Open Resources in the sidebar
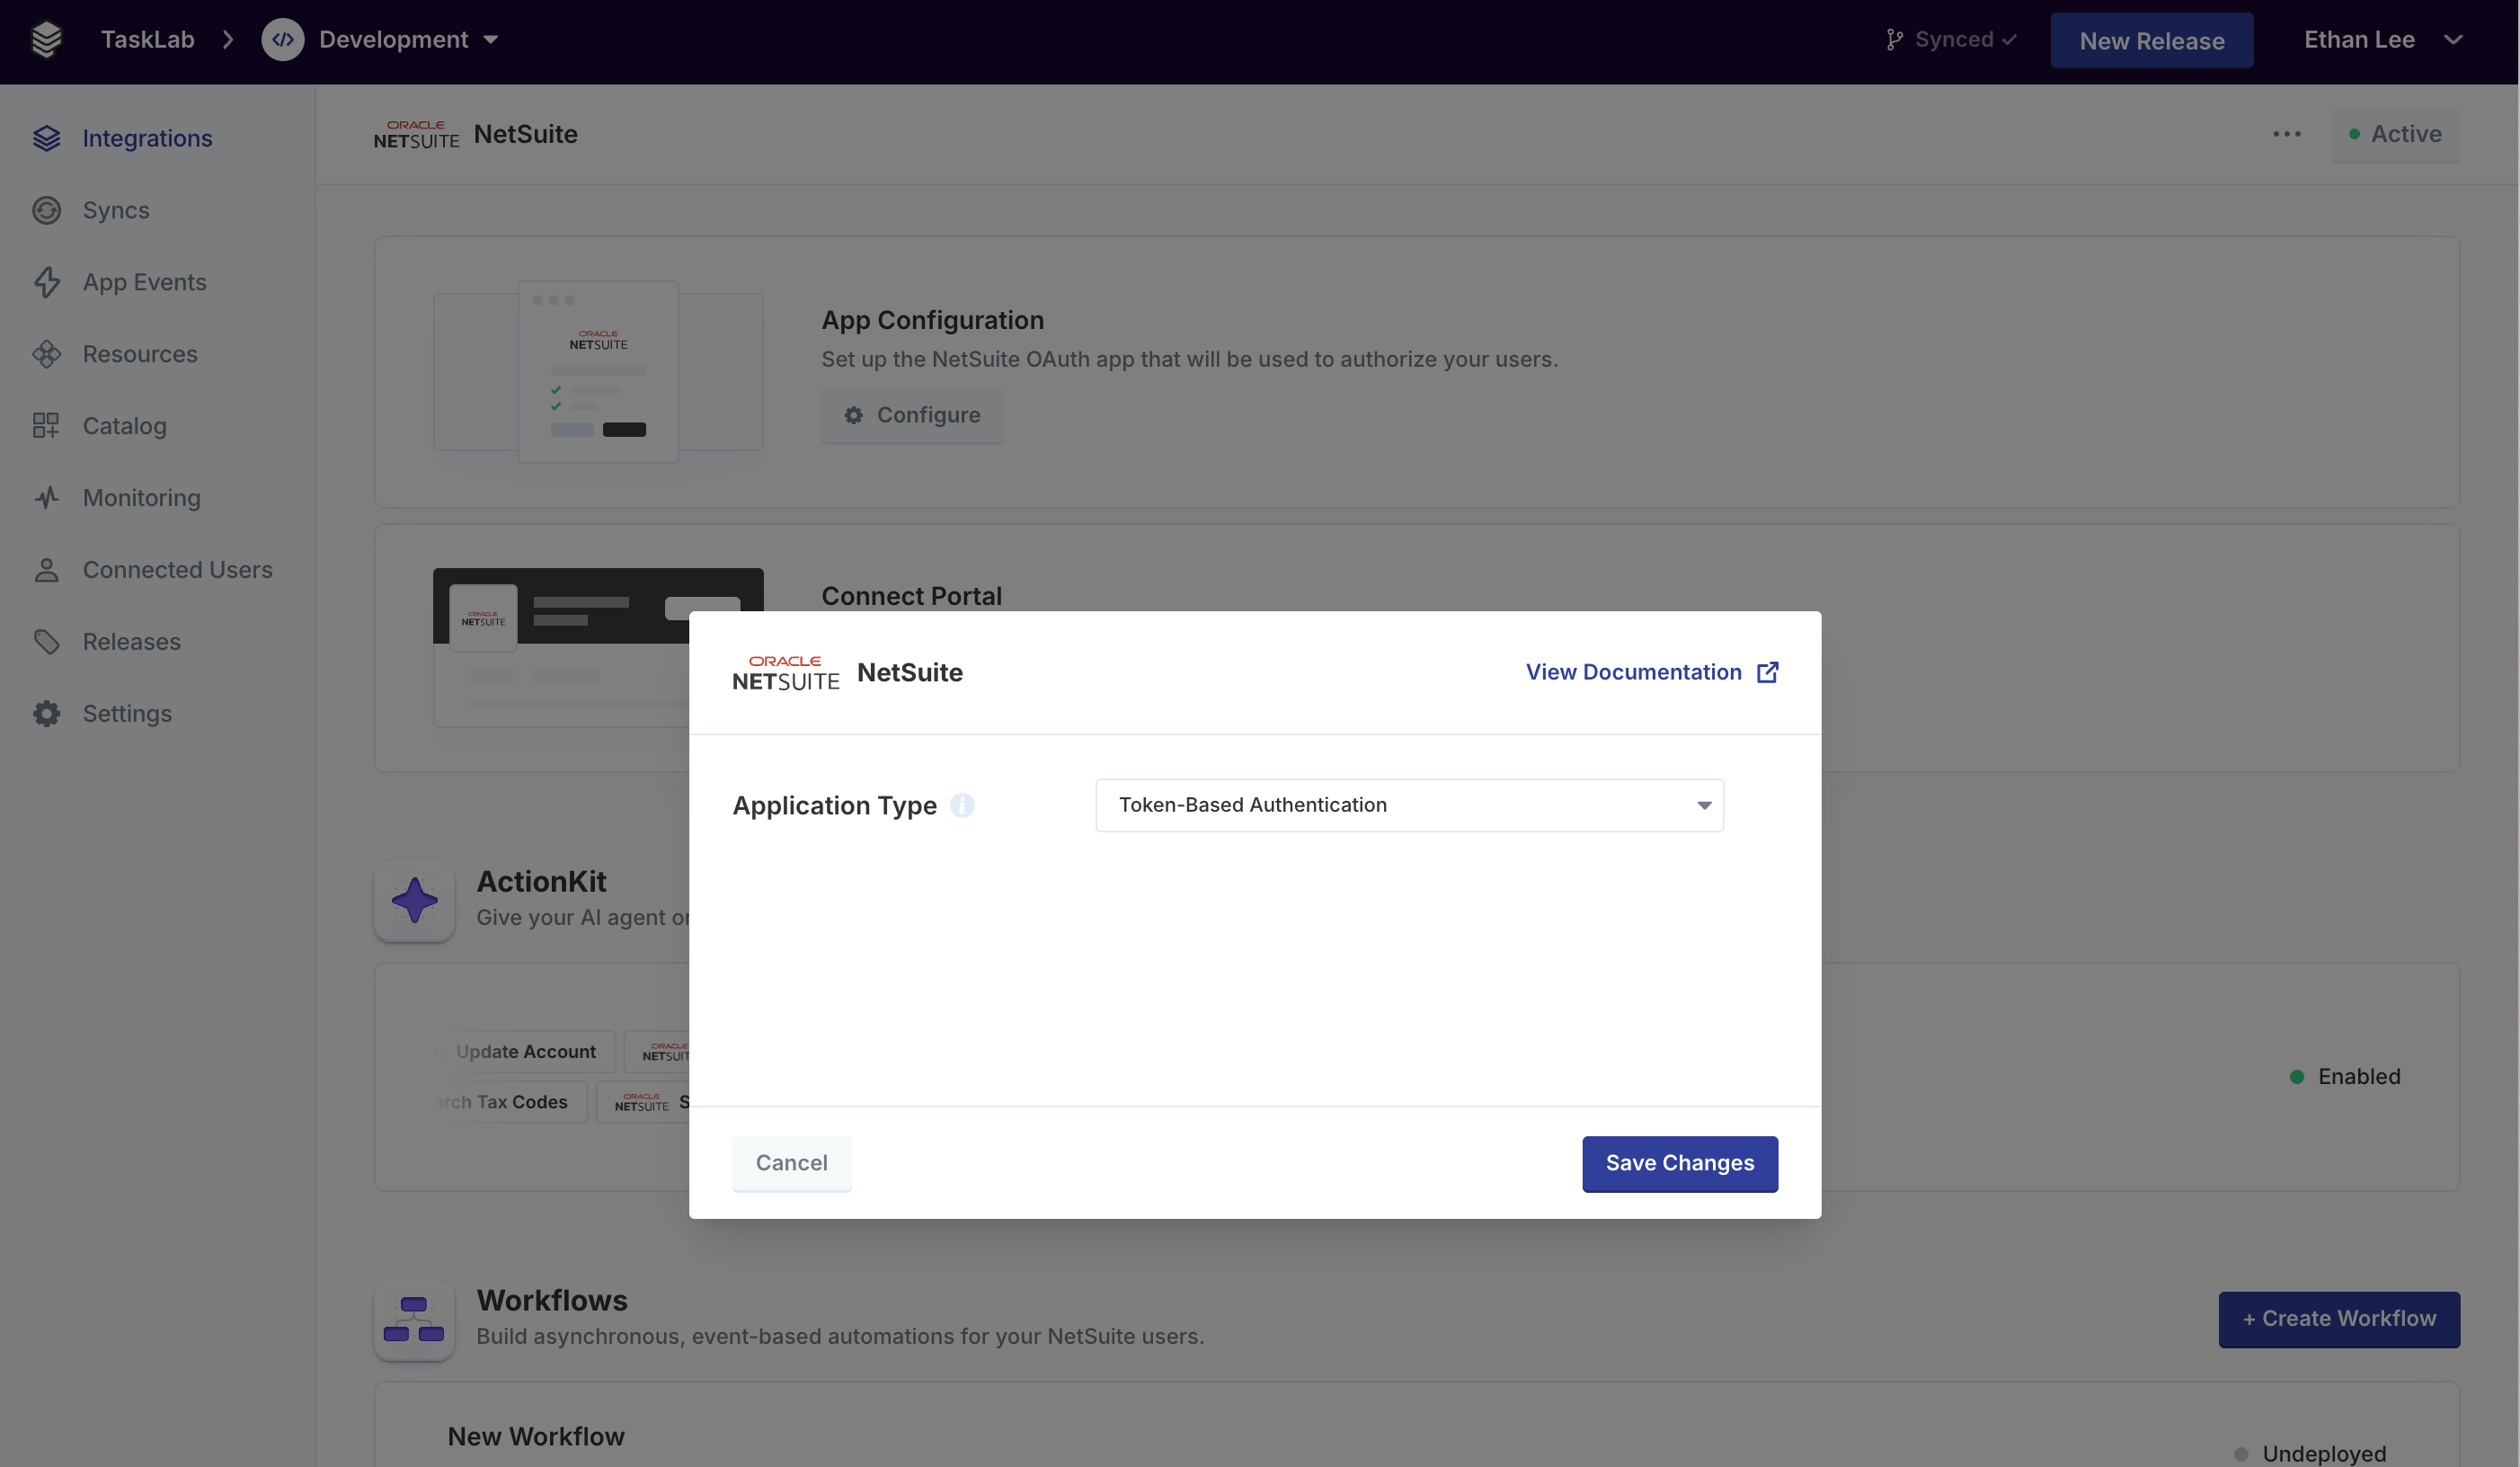Image resolution: width=2520 pixels, height=1467 pixels. 140,354
